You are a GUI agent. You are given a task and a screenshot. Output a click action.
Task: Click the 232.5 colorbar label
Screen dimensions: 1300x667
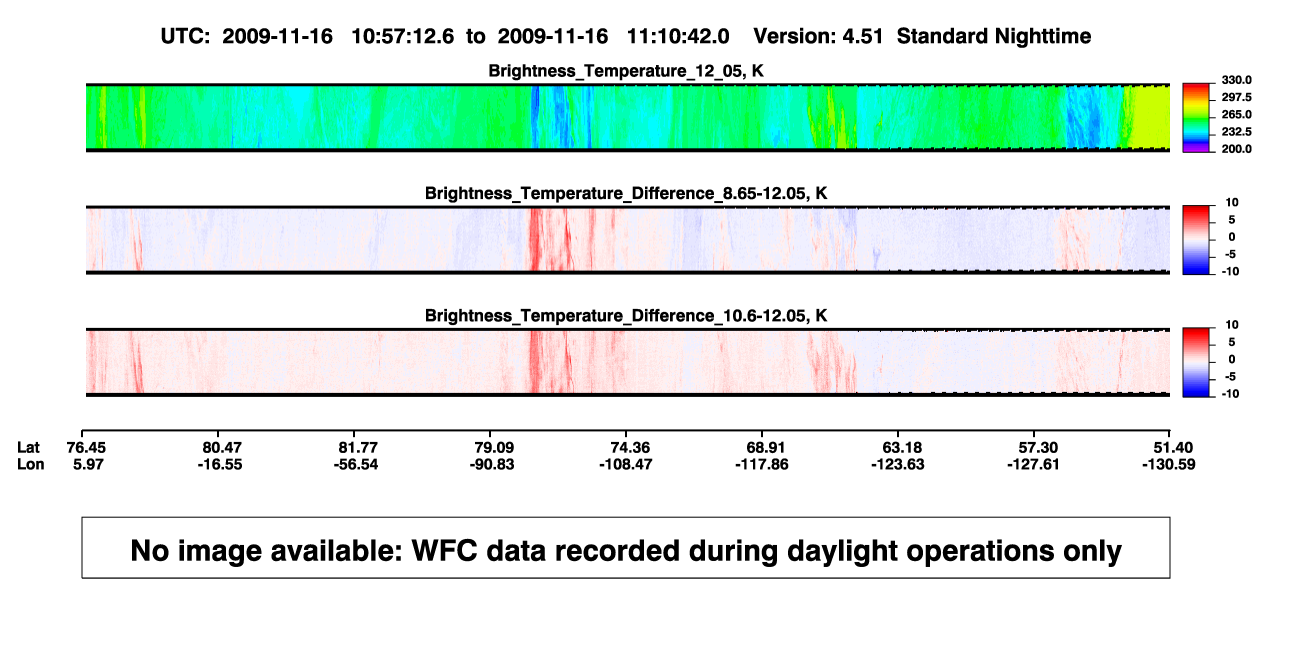click(1235, 131)
